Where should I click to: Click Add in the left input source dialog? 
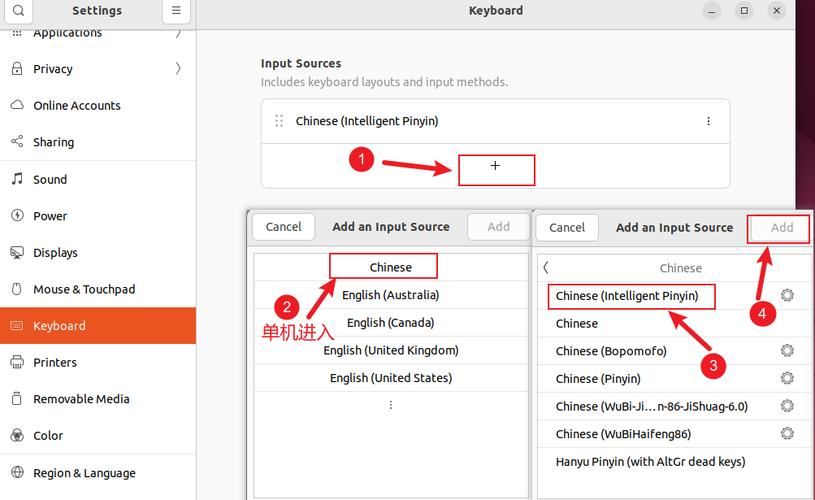tap(498, 227)
